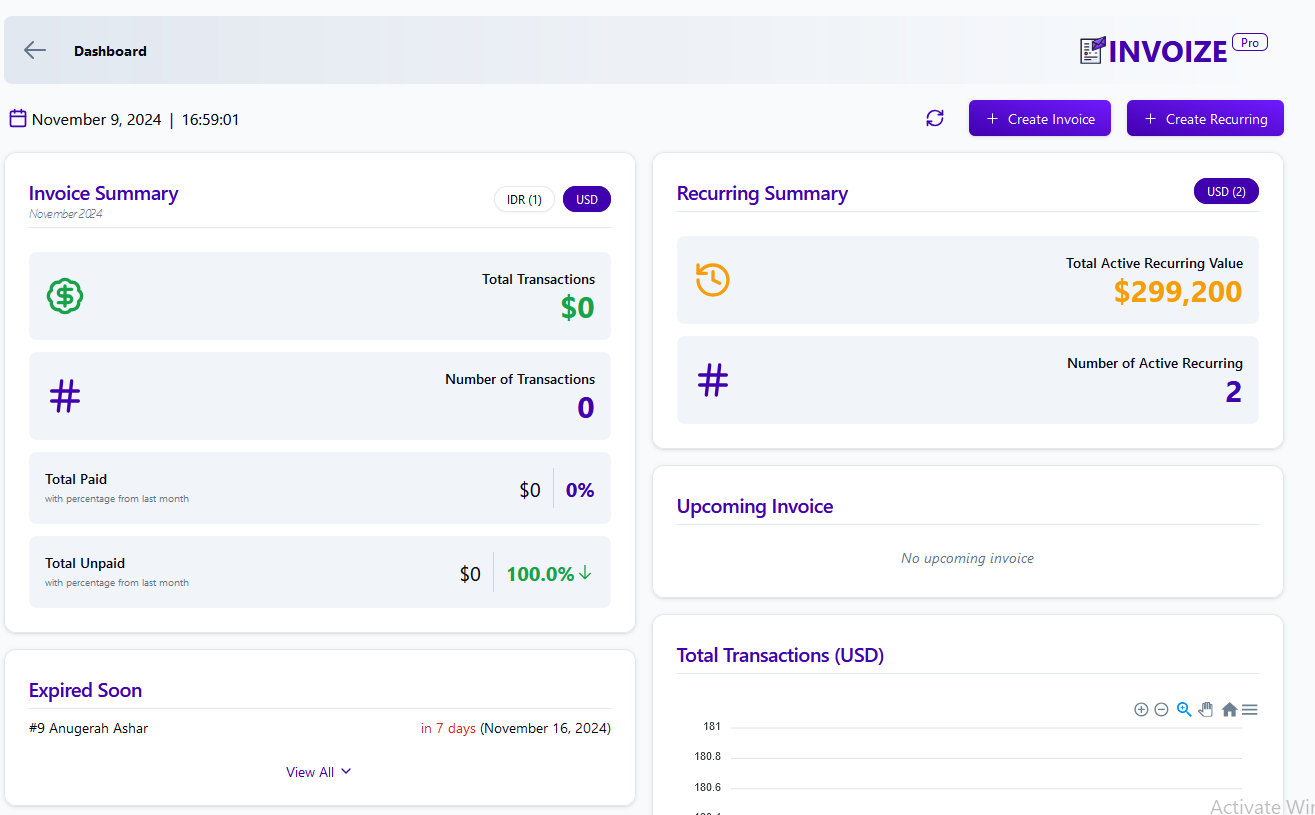Click the back arrow on the Dashboard header

pyautogui.click(x=34, y=50)
